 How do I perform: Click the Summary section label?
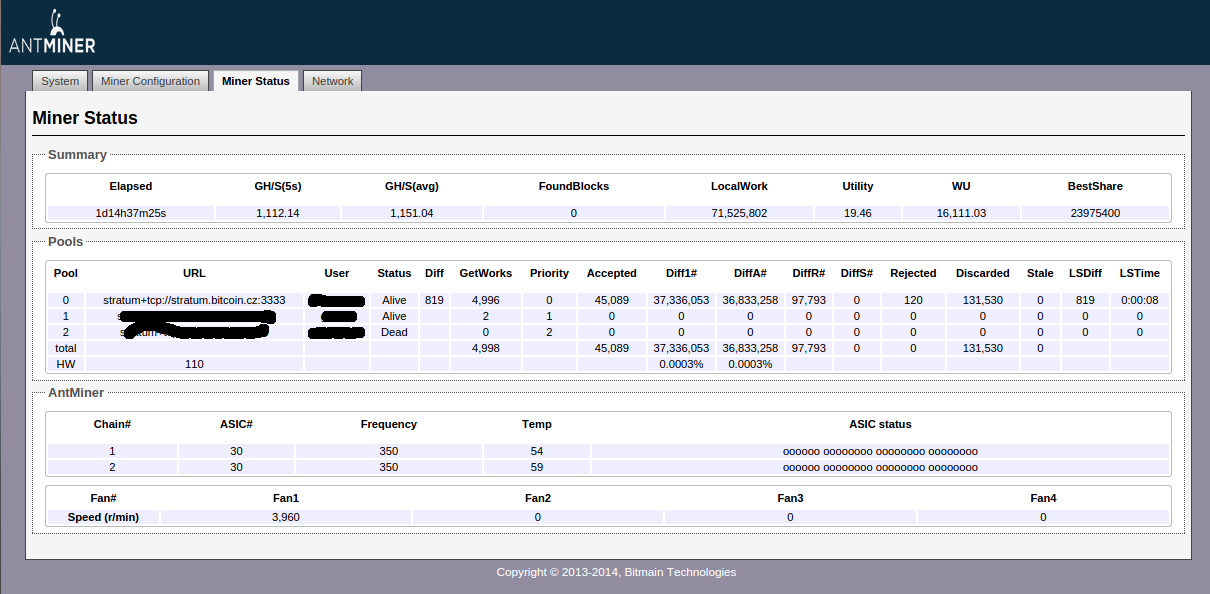(77, 155)
